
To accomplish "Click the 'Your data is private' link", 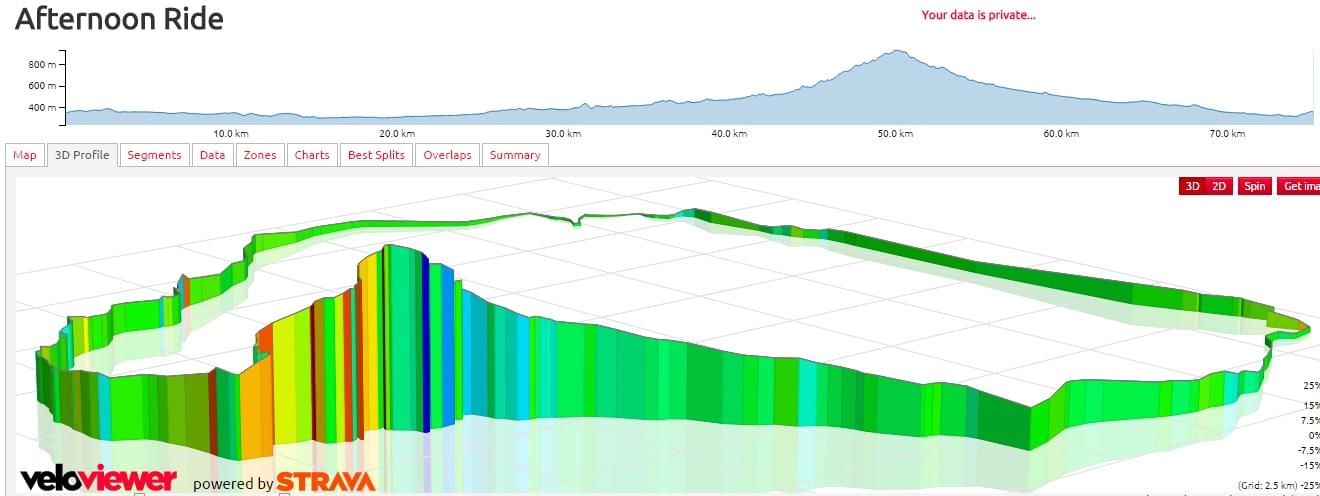I will pos(978,15).
